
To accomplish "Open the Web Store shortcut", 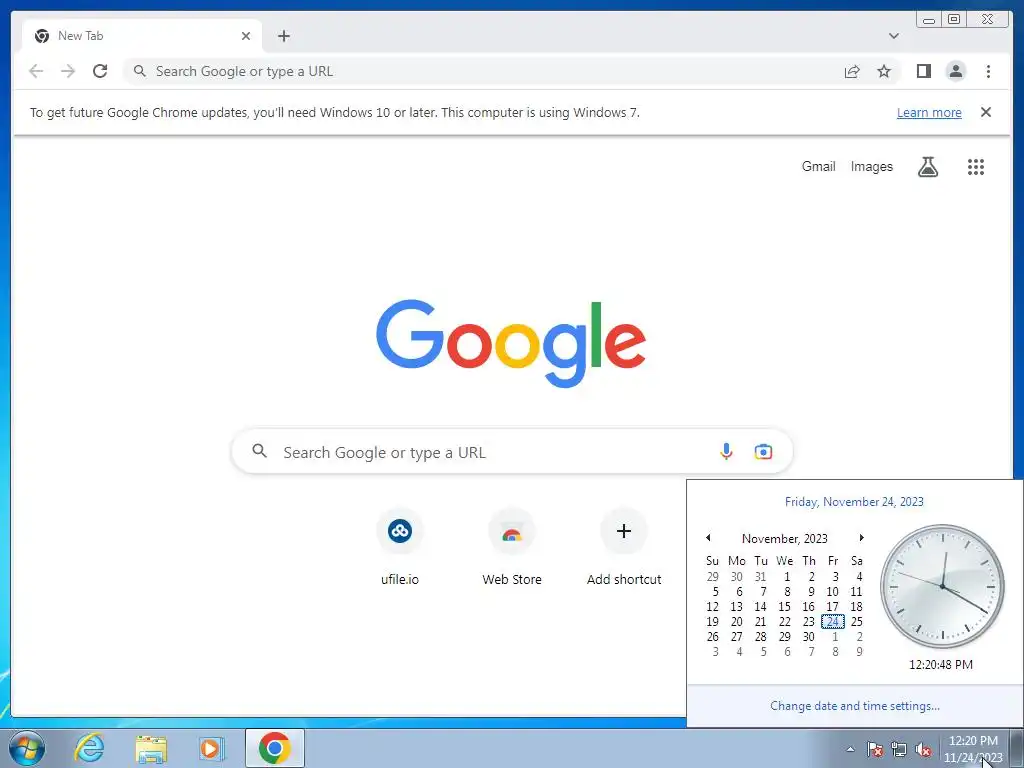I will (x=512, y=547).
